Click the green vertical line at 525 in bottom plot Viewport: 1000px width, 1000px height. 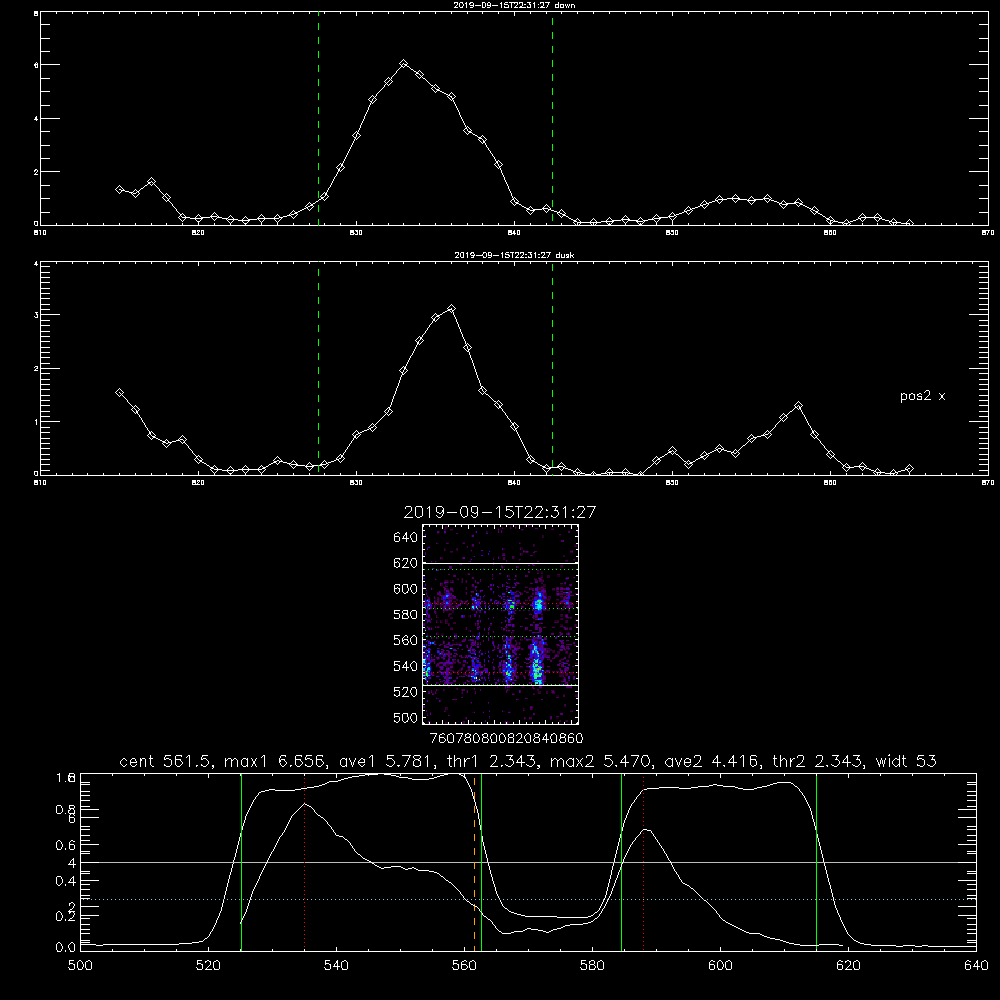(241, 862)
